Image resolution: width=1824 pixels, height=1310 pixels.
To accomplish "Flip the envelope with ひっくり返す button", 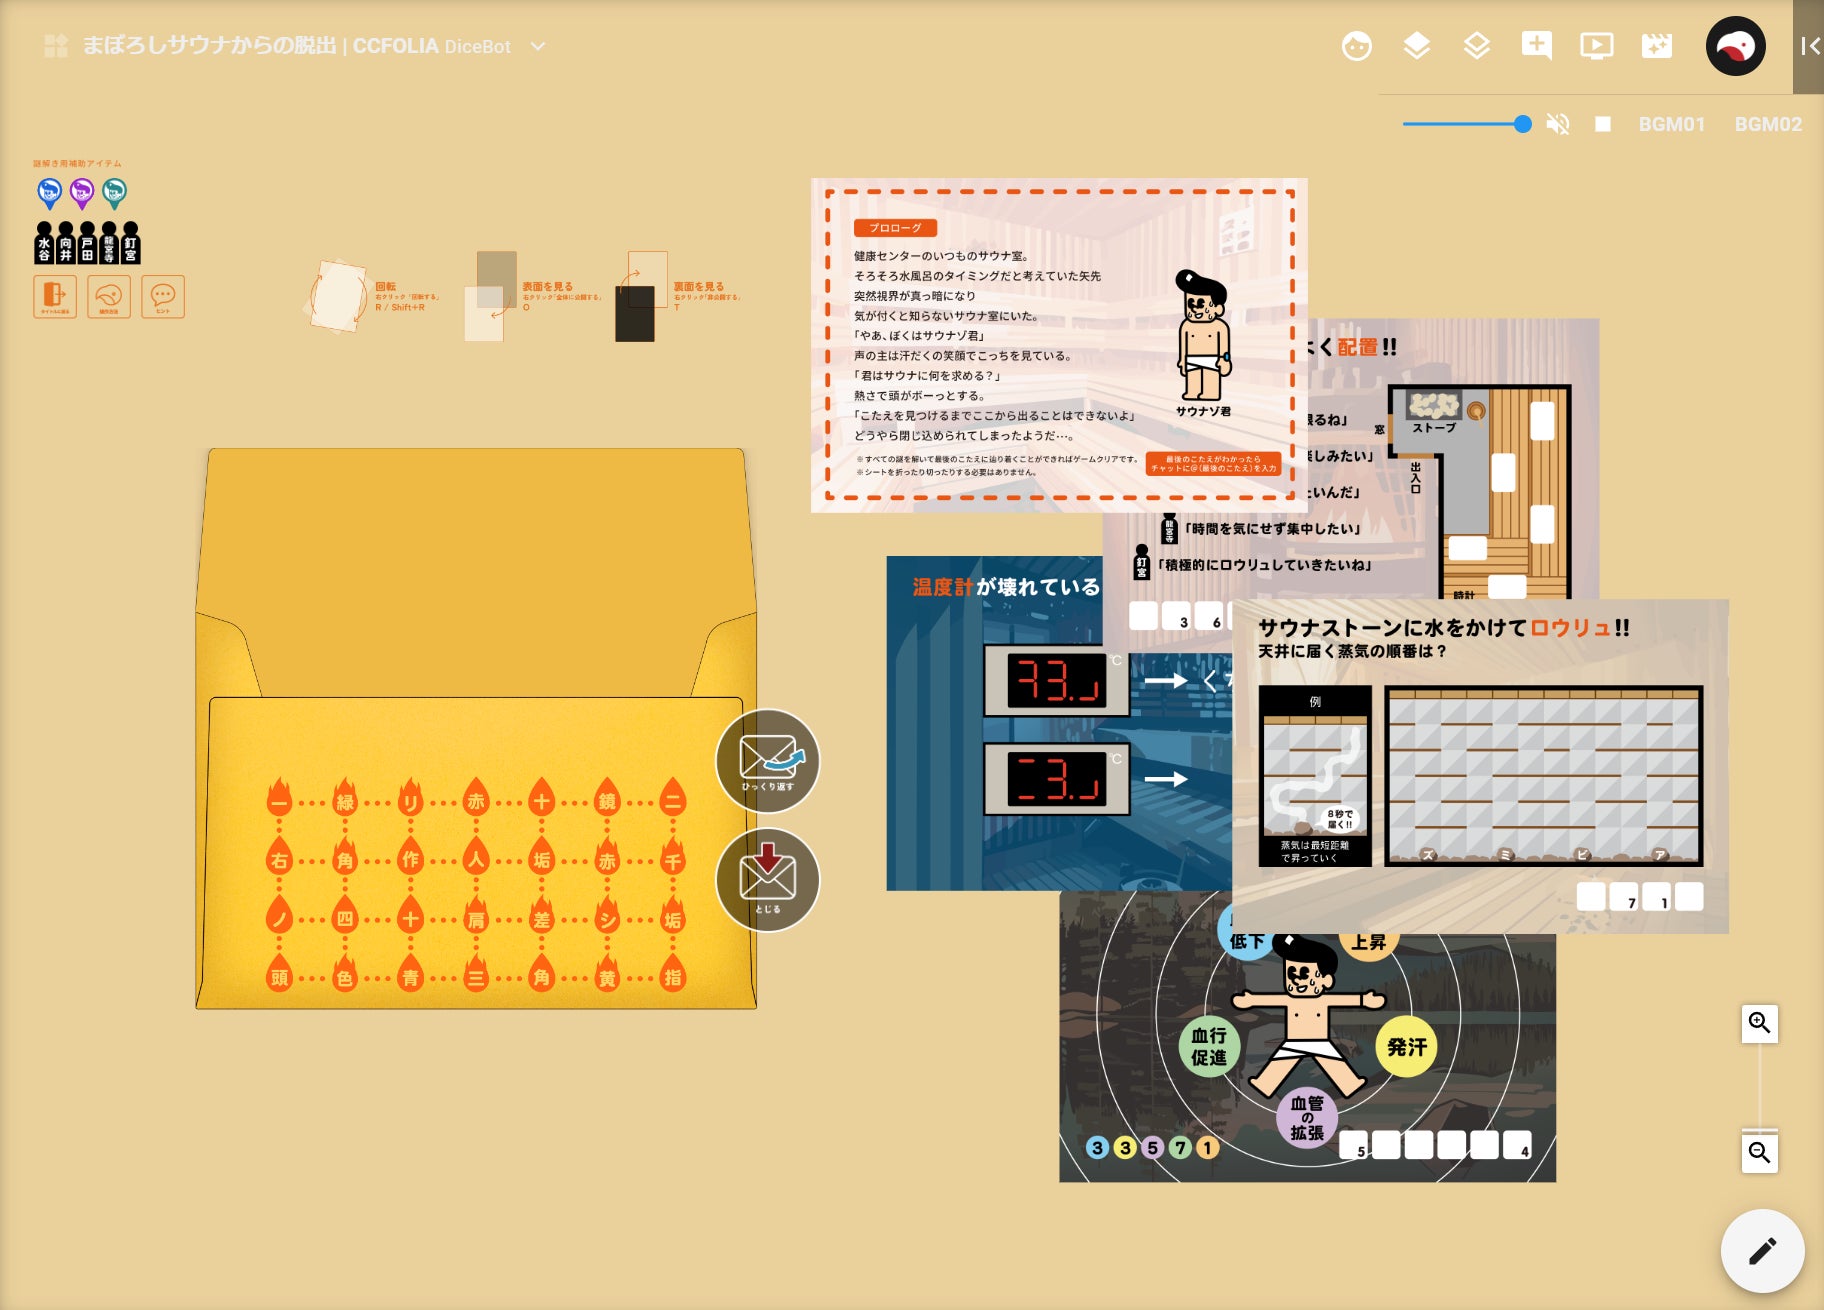I will point(768,761).
